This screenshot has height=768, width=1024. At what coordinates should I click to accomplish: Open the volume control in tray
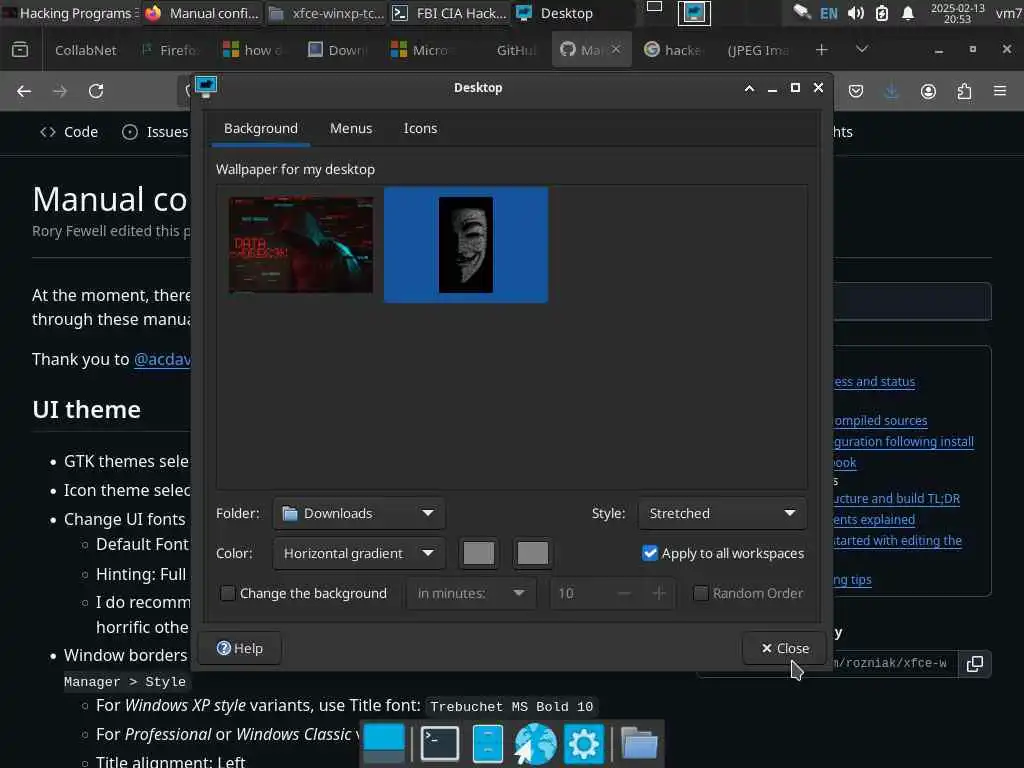[856, 13]
